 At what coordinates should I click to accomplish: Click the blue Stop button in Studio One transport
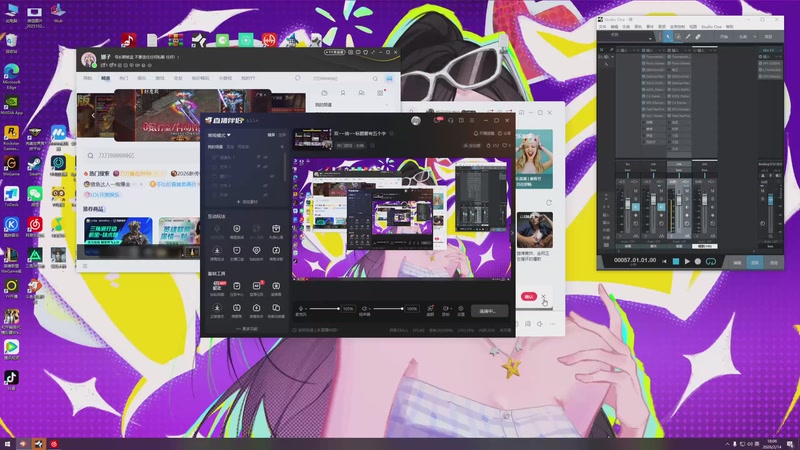[x=676, y=261]
